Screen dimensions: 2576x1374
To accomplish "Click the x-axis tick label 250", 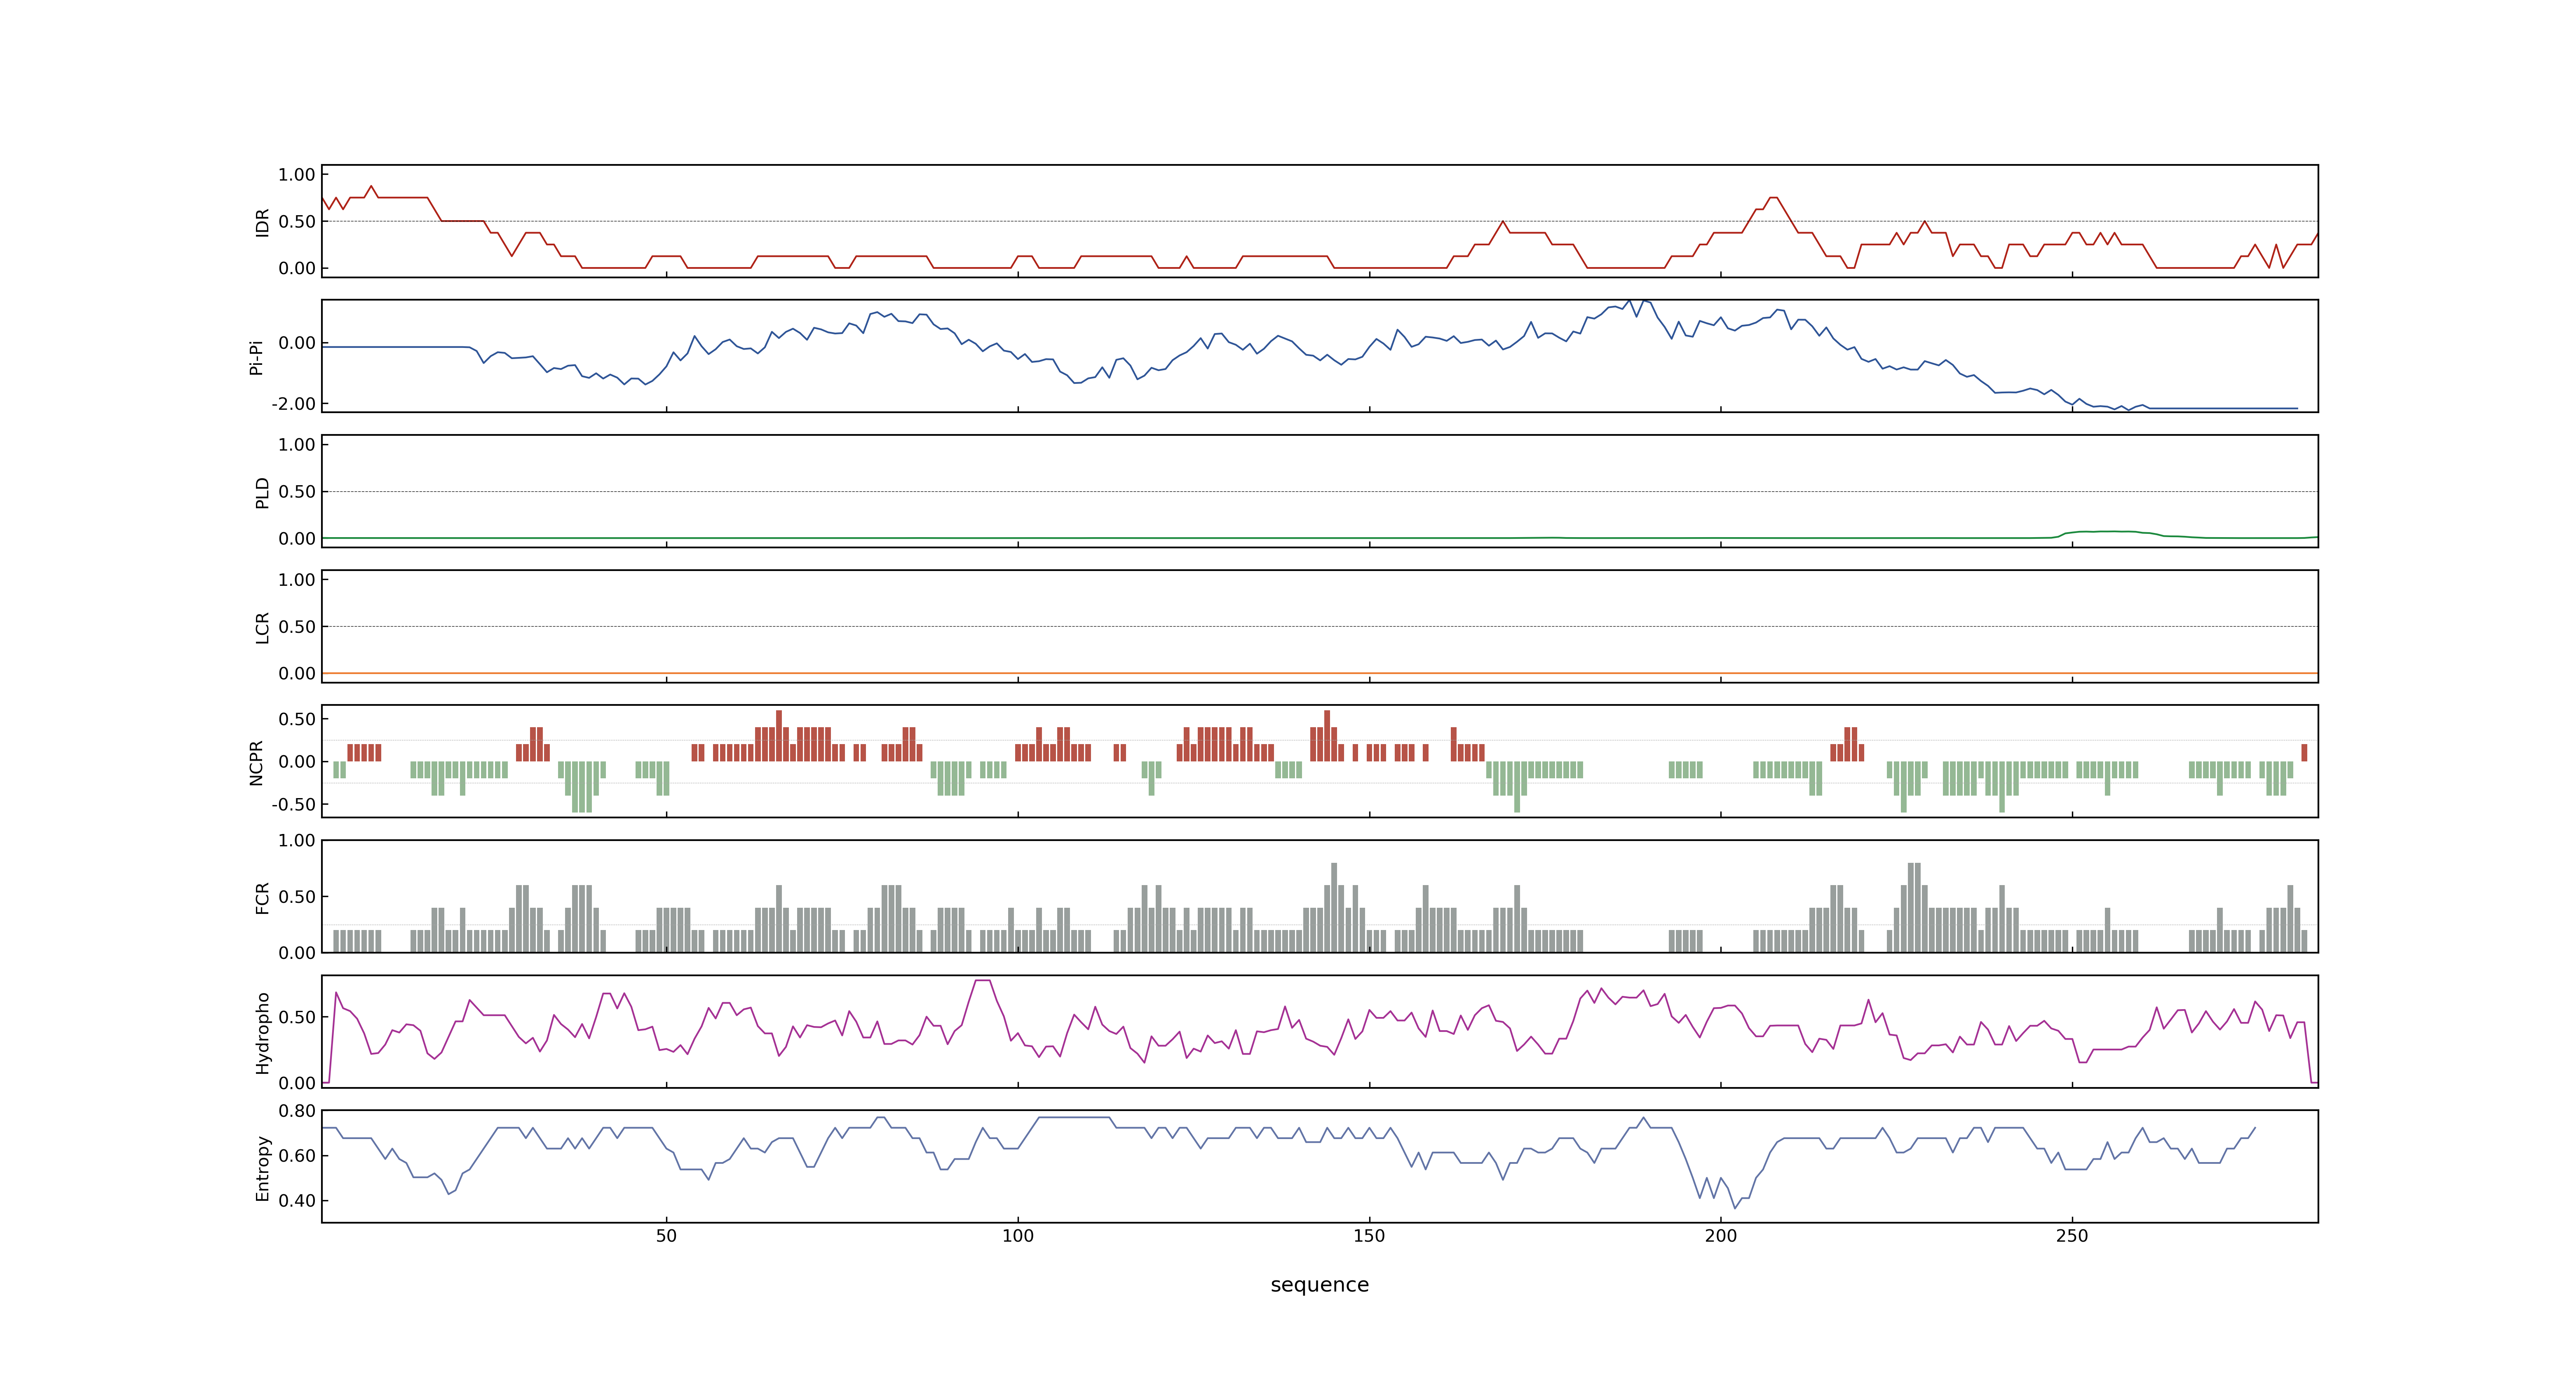I will coord(2072,1236).
